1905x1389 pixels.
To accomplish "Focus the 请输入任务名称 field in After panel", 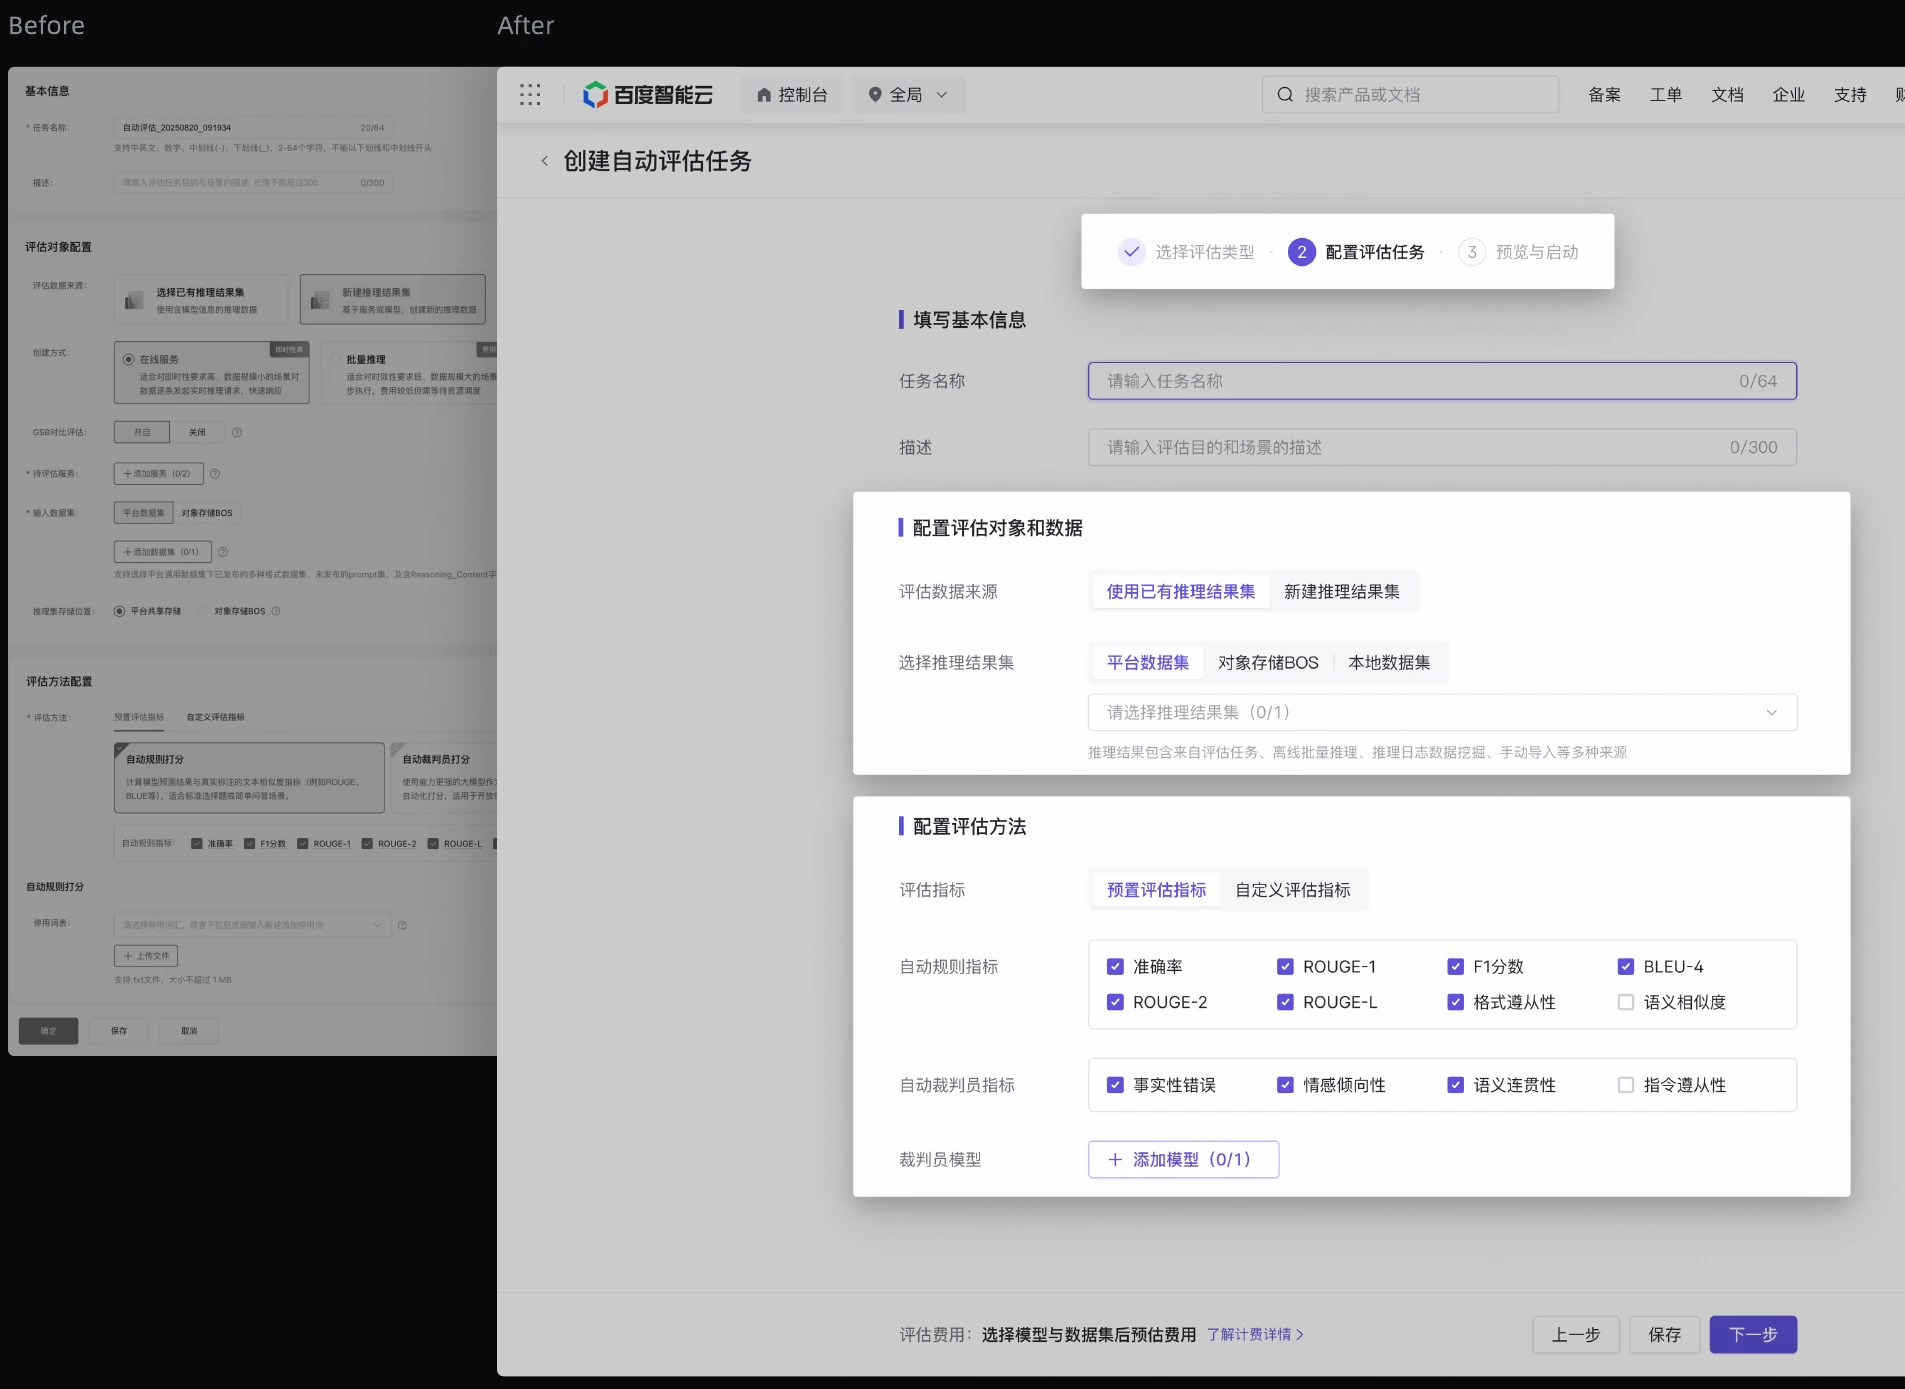I will tap(1442, 381).
